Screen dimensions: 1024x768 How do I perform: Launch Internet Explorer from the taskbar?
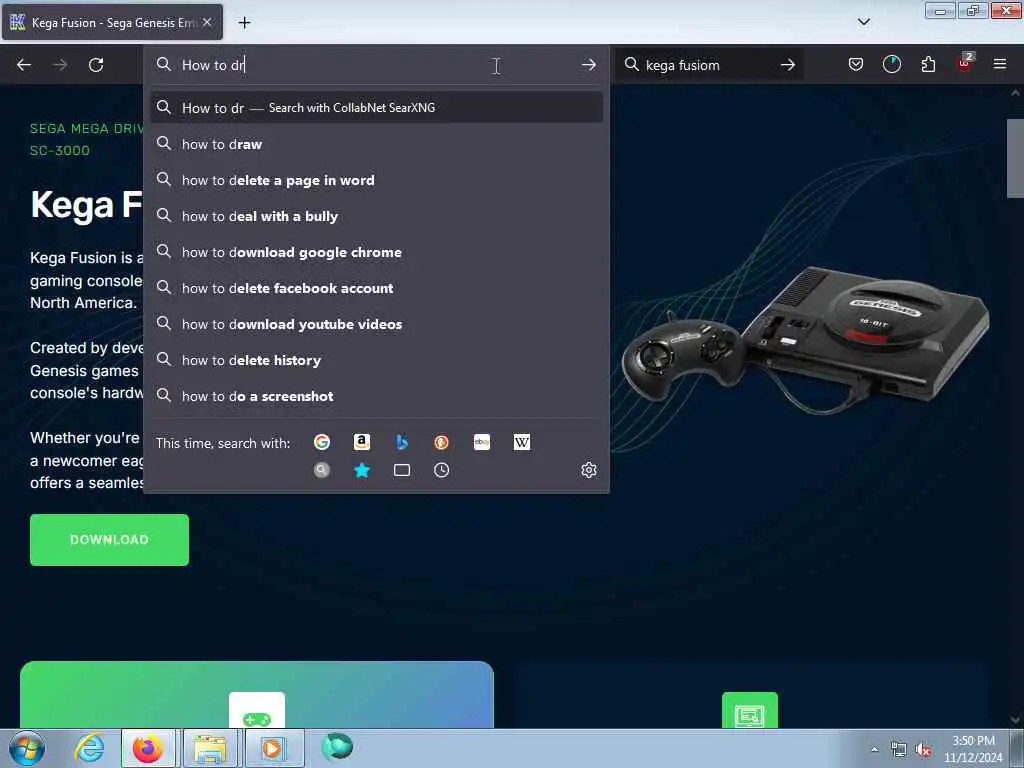tap(89, 748)
